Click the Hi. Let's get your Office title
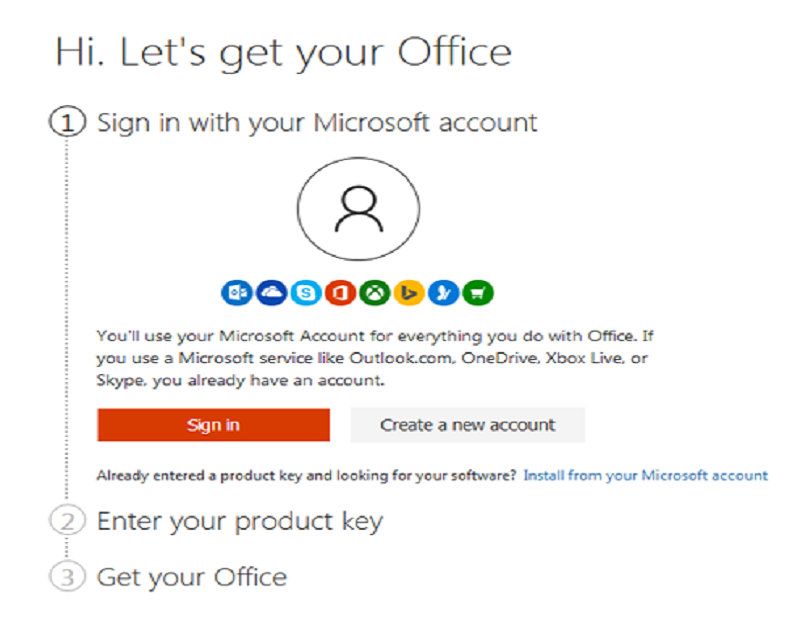The height and width of the screenshot is (632, 808). click(283, 52)
